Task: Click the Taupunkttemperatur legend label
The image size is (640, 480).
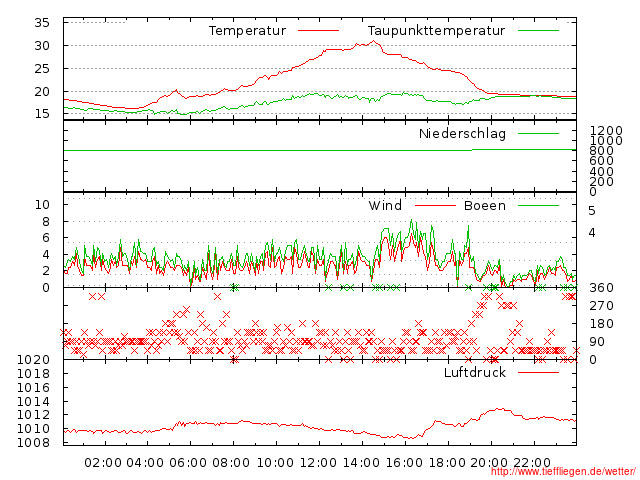Action: [436, 31]
